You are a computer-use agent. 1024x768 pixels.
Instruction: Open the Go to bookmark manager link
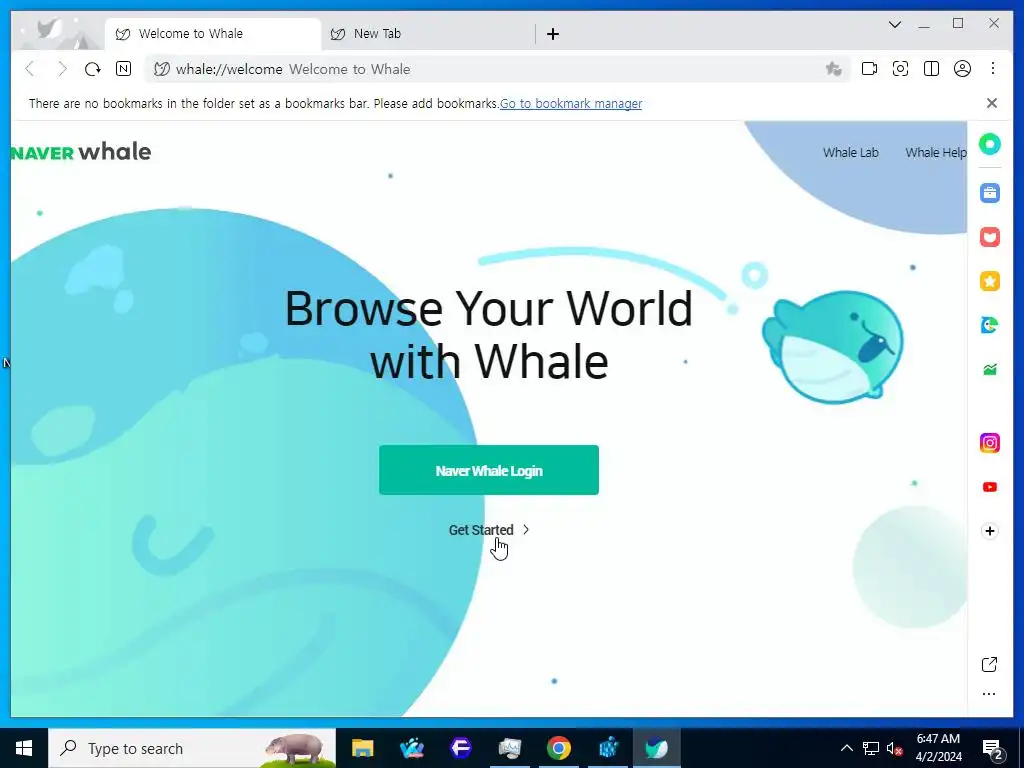point(571,103)
